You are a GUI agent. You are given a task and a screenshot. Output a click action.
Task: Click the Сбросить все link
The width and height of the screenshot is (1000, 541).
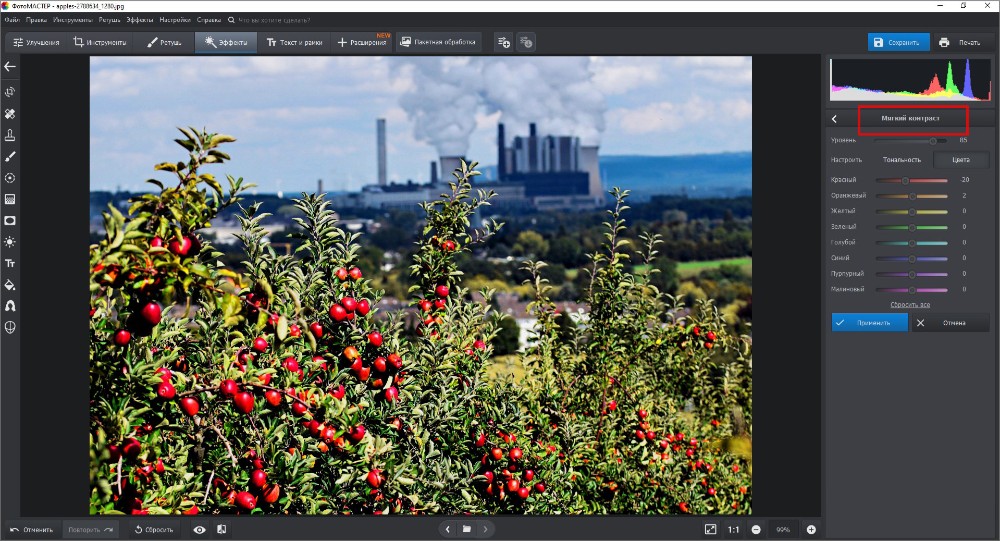click(910, 304)
